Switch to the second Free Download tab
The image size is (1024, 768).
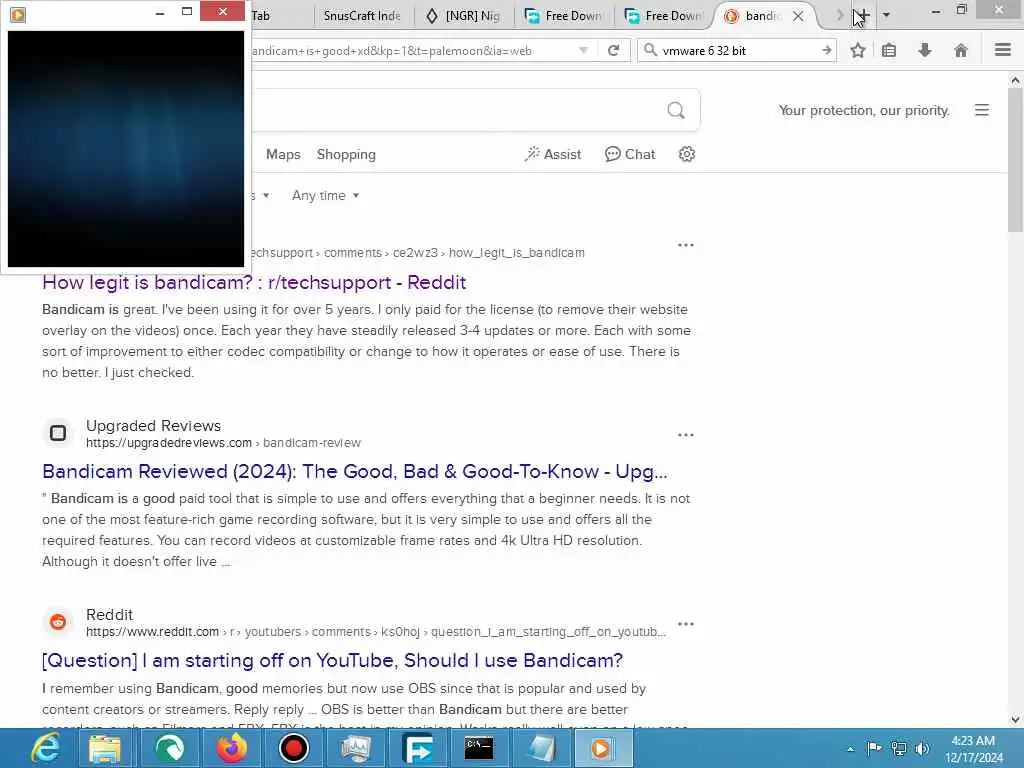pos(664,16)
